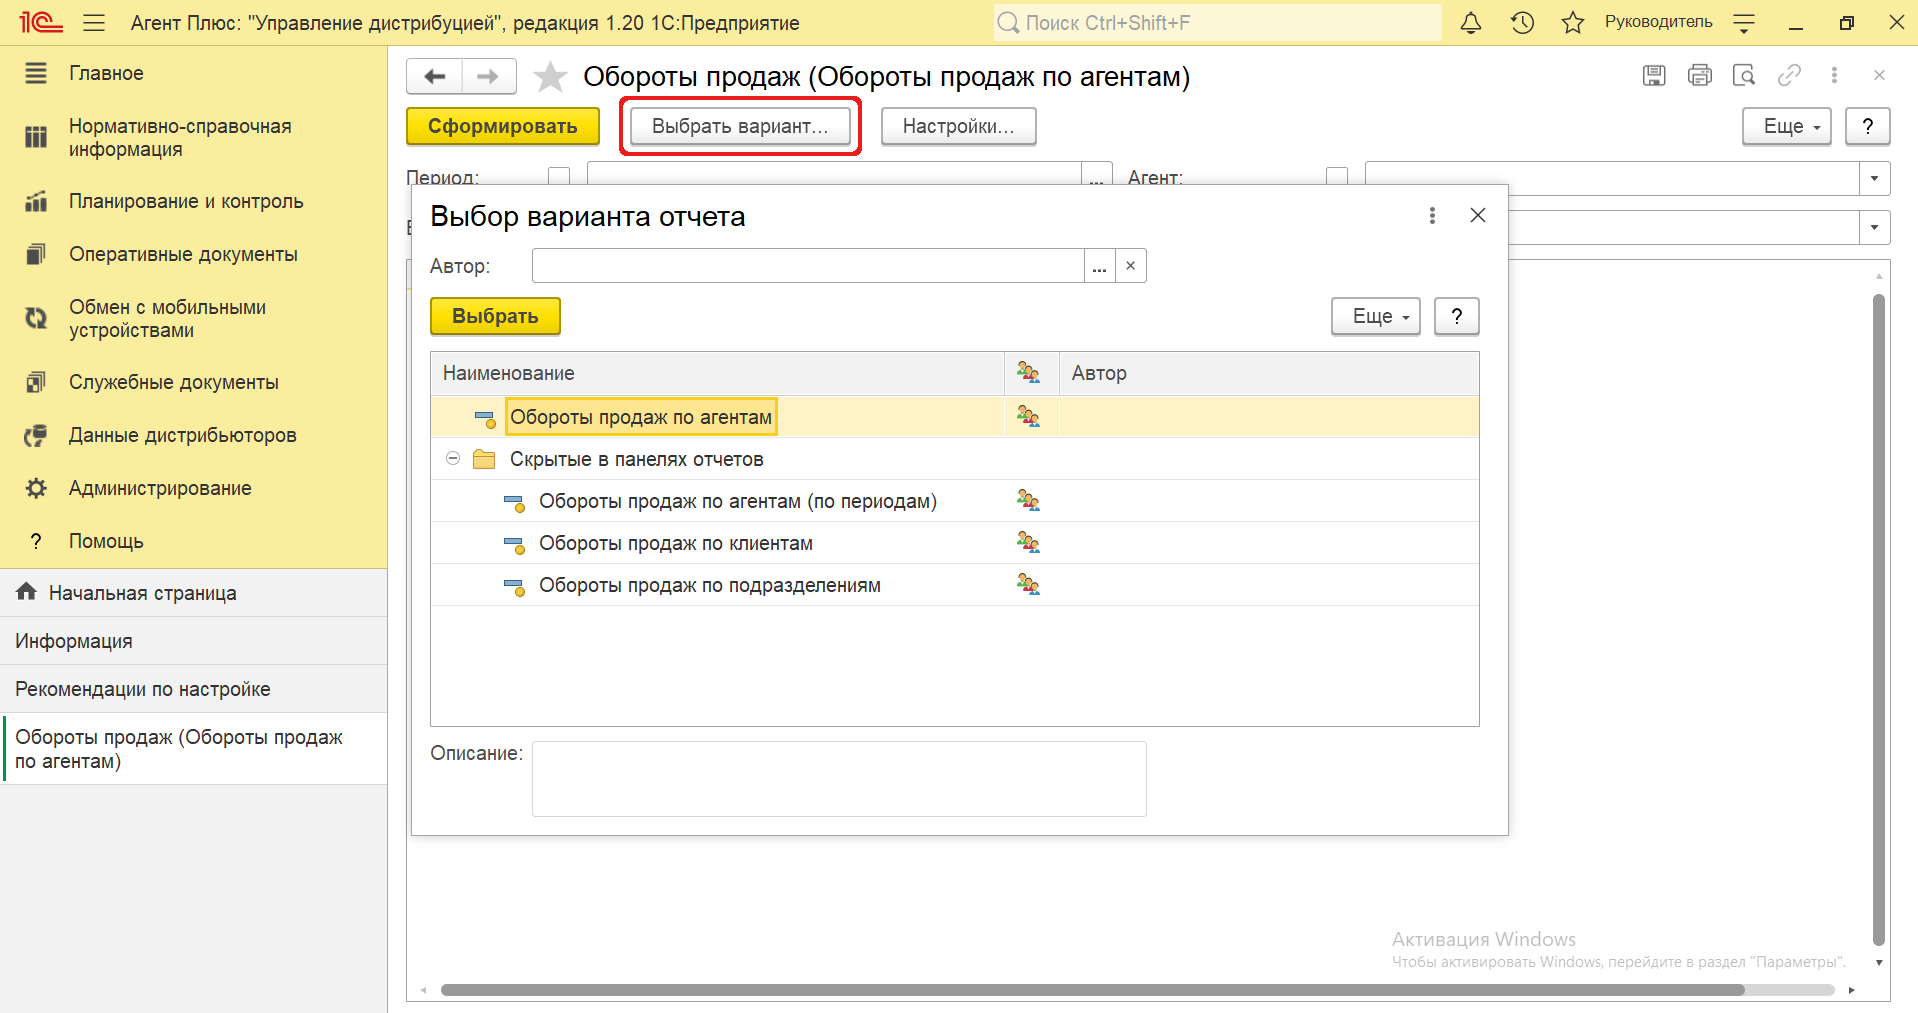Open report form options three-dot icon
This screenshot has height=1013, width=1918.
pyautogui.click(x=1834, y=75)
